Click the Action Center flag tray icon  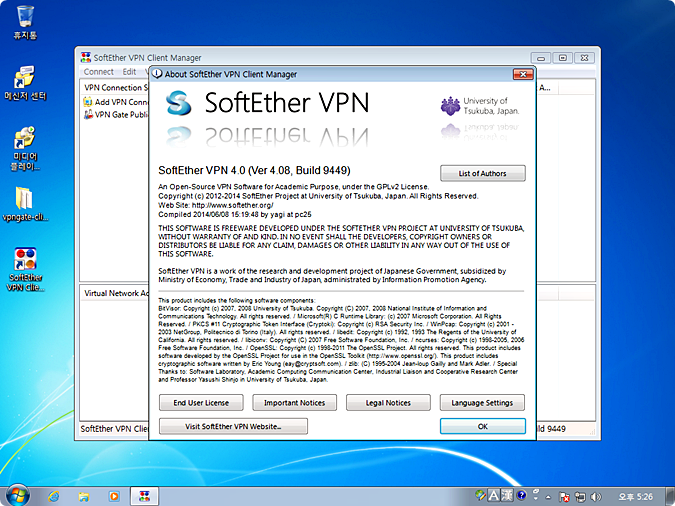coord(564,497)
